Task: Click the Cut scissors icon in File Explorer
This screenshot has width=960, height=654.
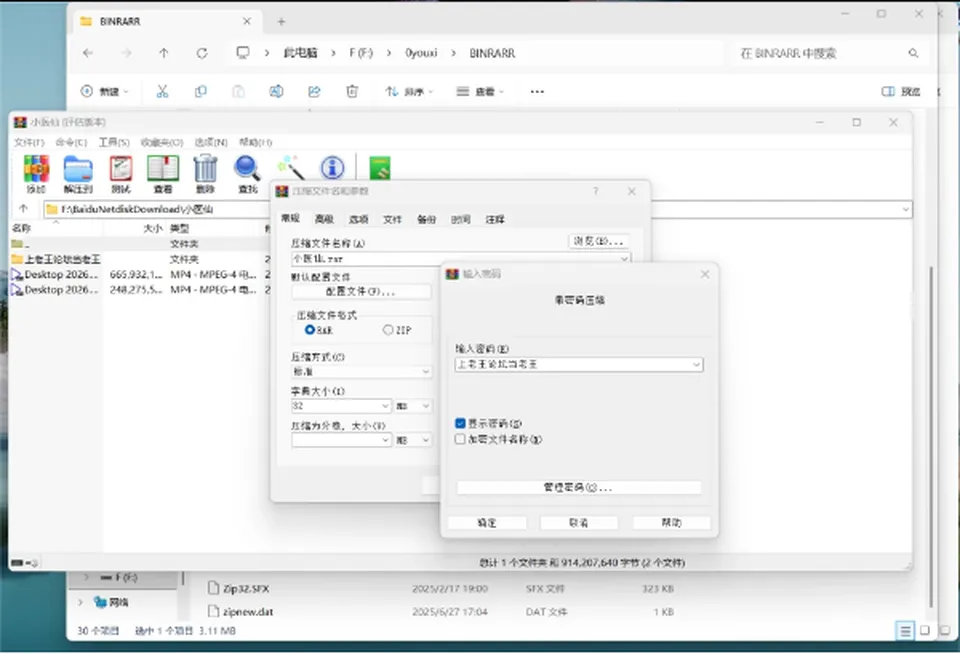Action: (x=162, y=91)
